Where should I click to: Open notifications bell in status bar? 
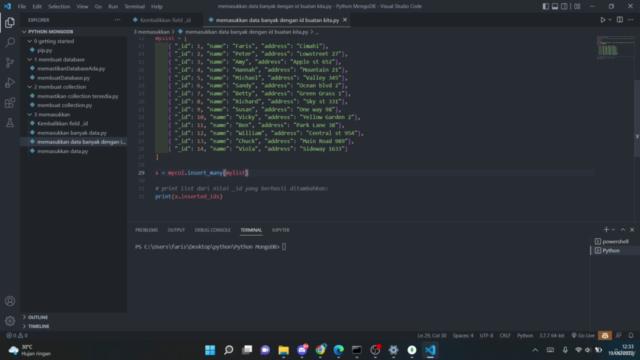[631, 336]
